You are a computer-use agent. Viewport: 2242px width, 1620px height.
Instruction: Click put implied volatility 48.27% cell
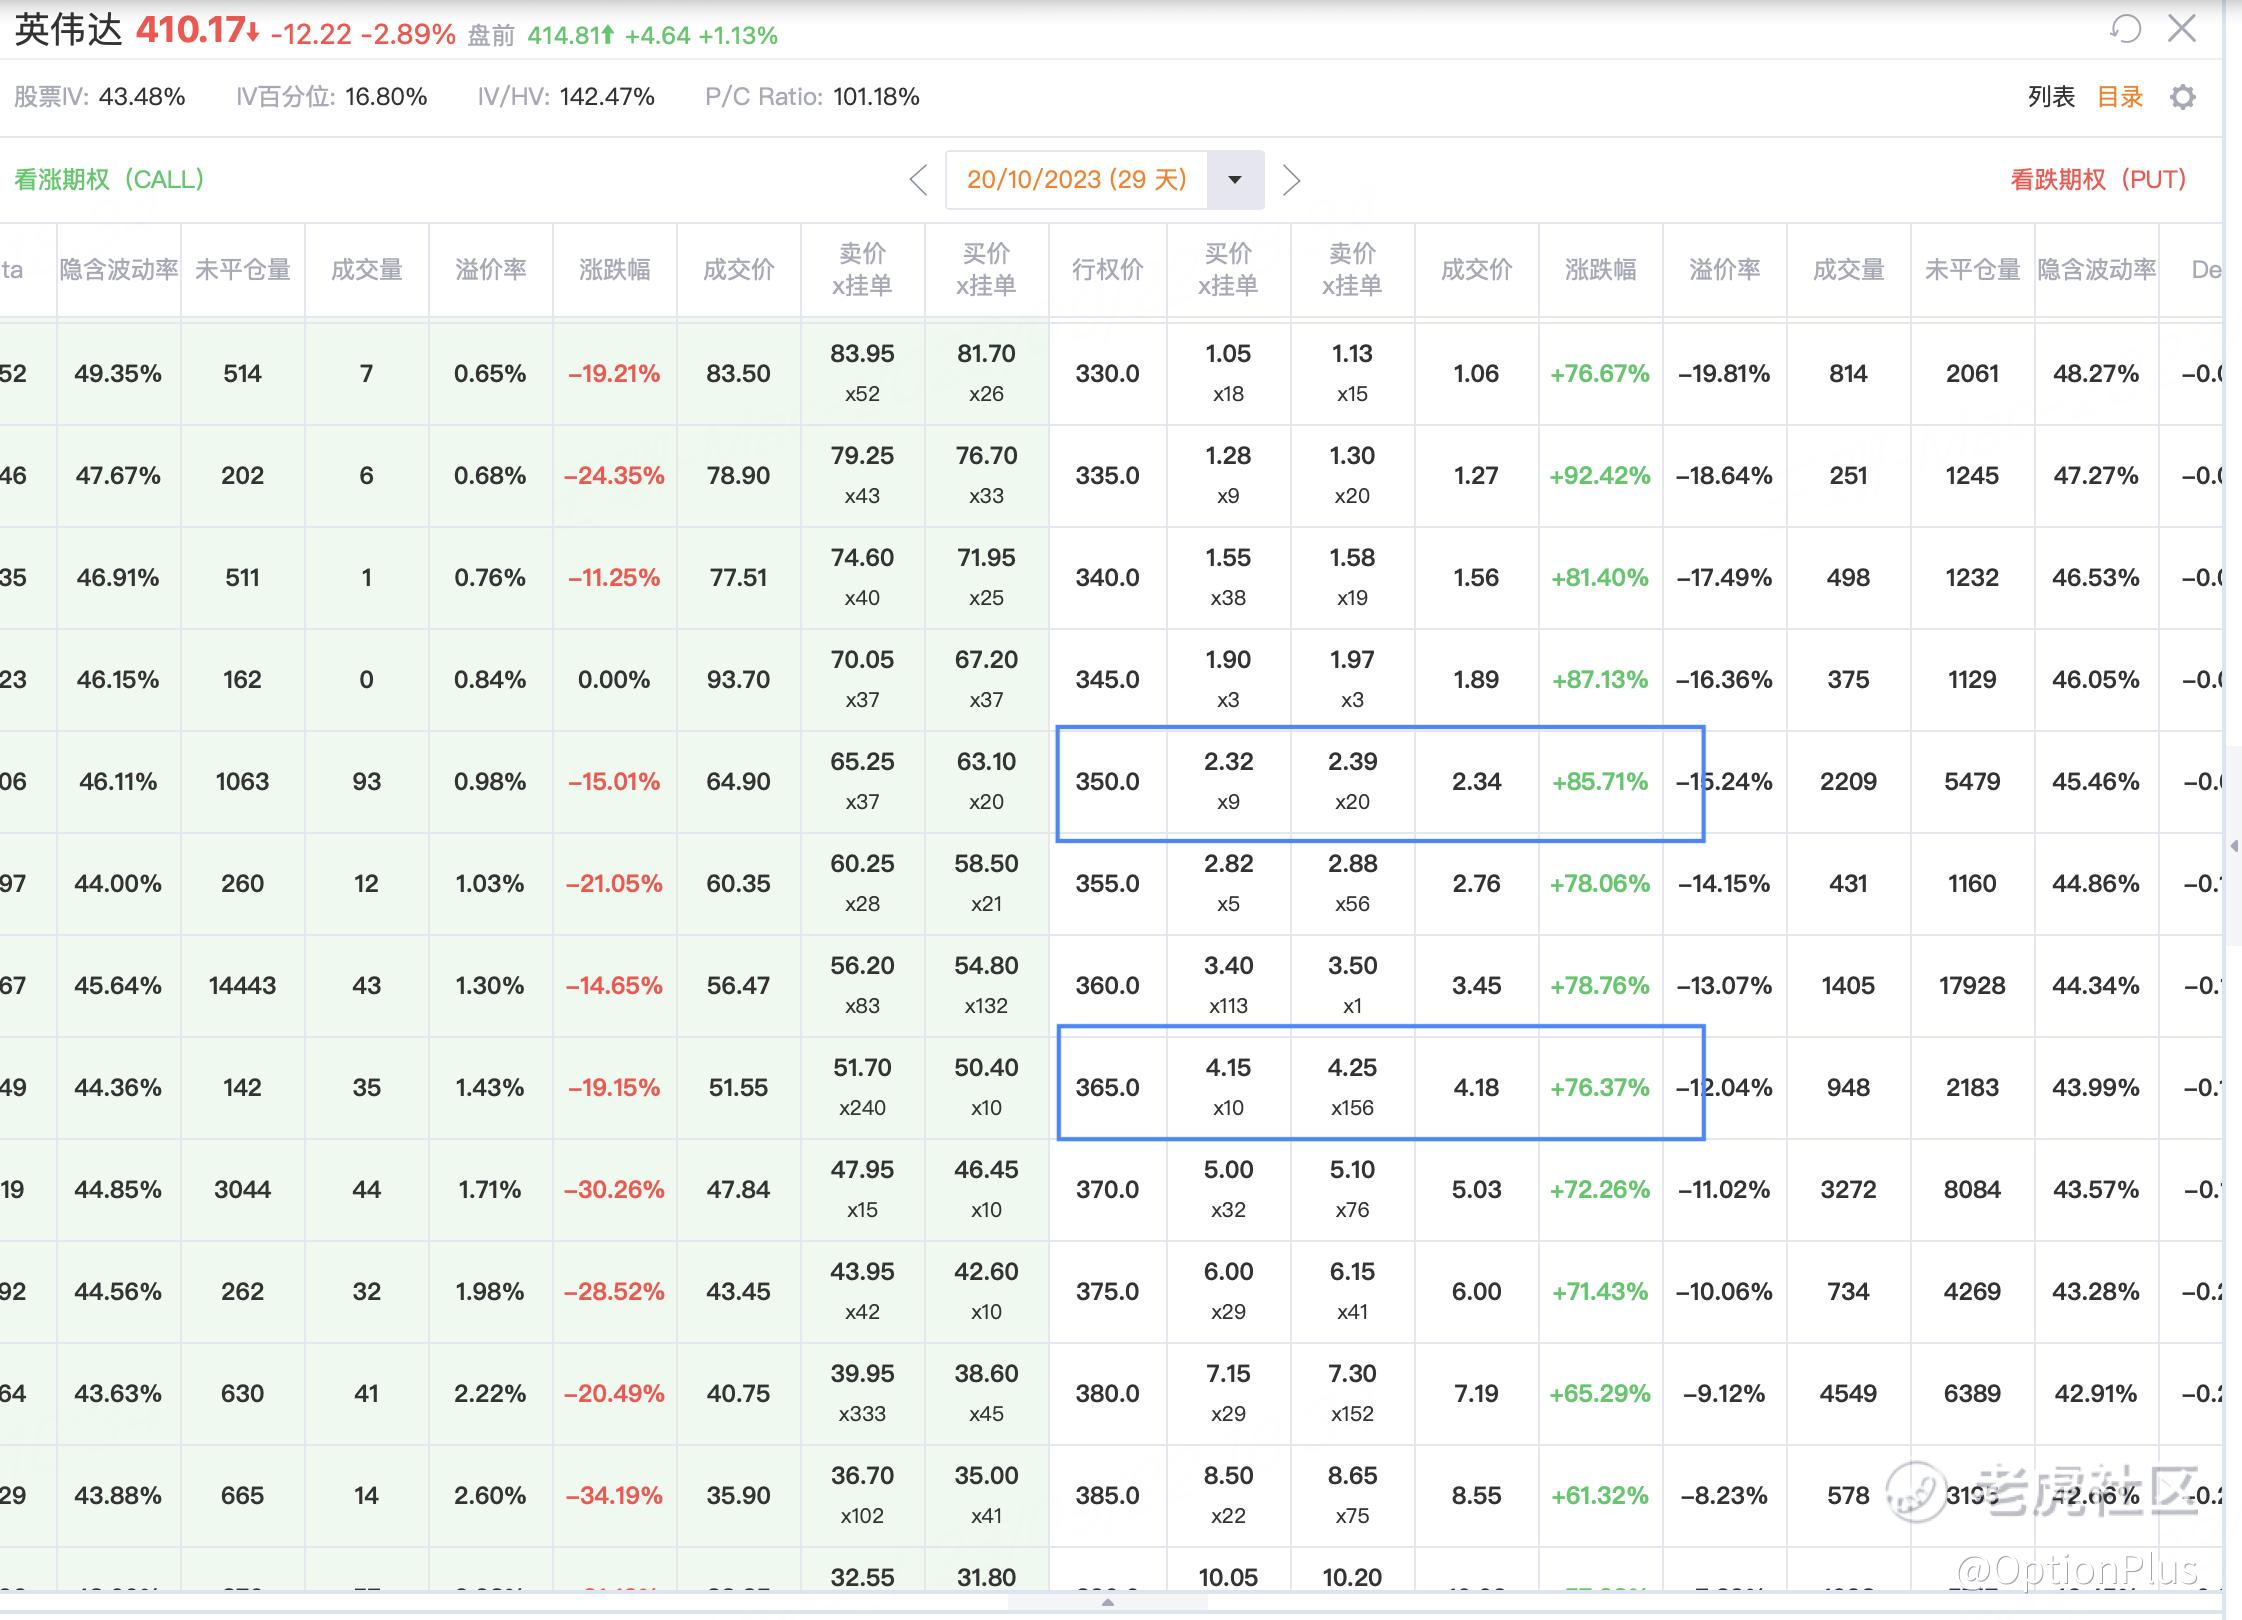[x=2097, y=374]
